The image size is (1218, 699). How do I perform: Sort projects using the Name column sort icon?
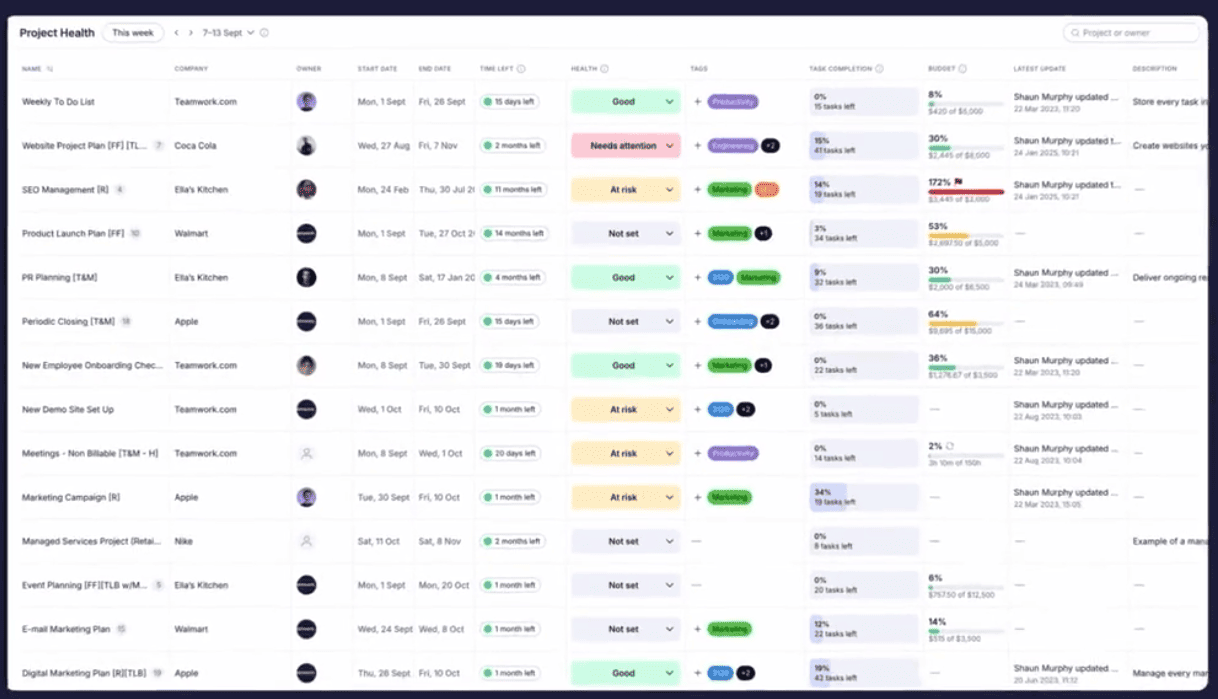[x=50, y=69]
